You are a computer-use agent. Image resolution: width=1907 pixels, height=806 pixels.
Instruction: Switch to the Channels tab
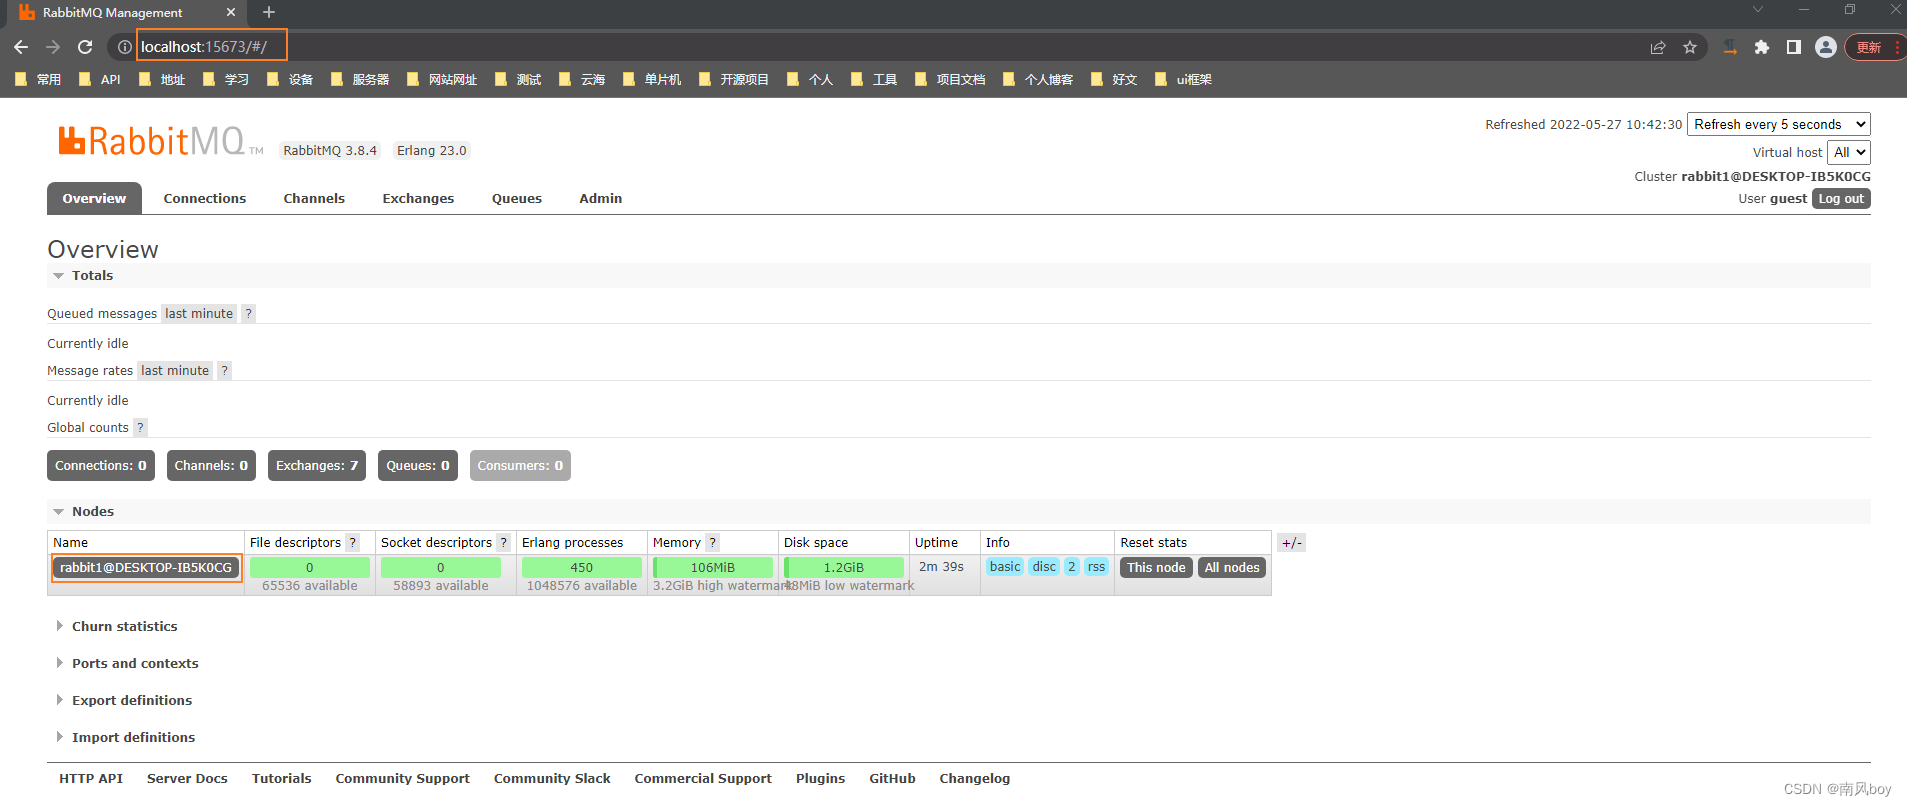click(314, 199)
